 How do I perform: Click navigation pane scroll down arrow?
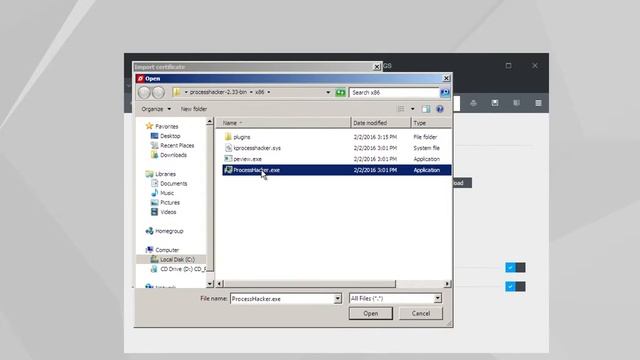click(210, 284)
